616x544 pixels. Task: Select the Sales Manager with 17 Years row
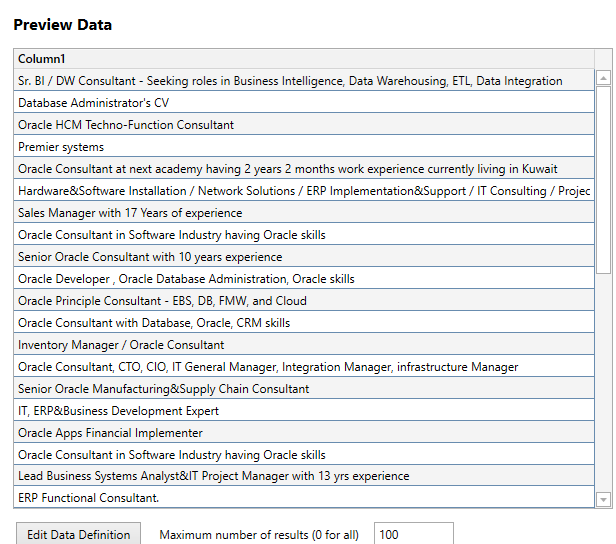304,212
